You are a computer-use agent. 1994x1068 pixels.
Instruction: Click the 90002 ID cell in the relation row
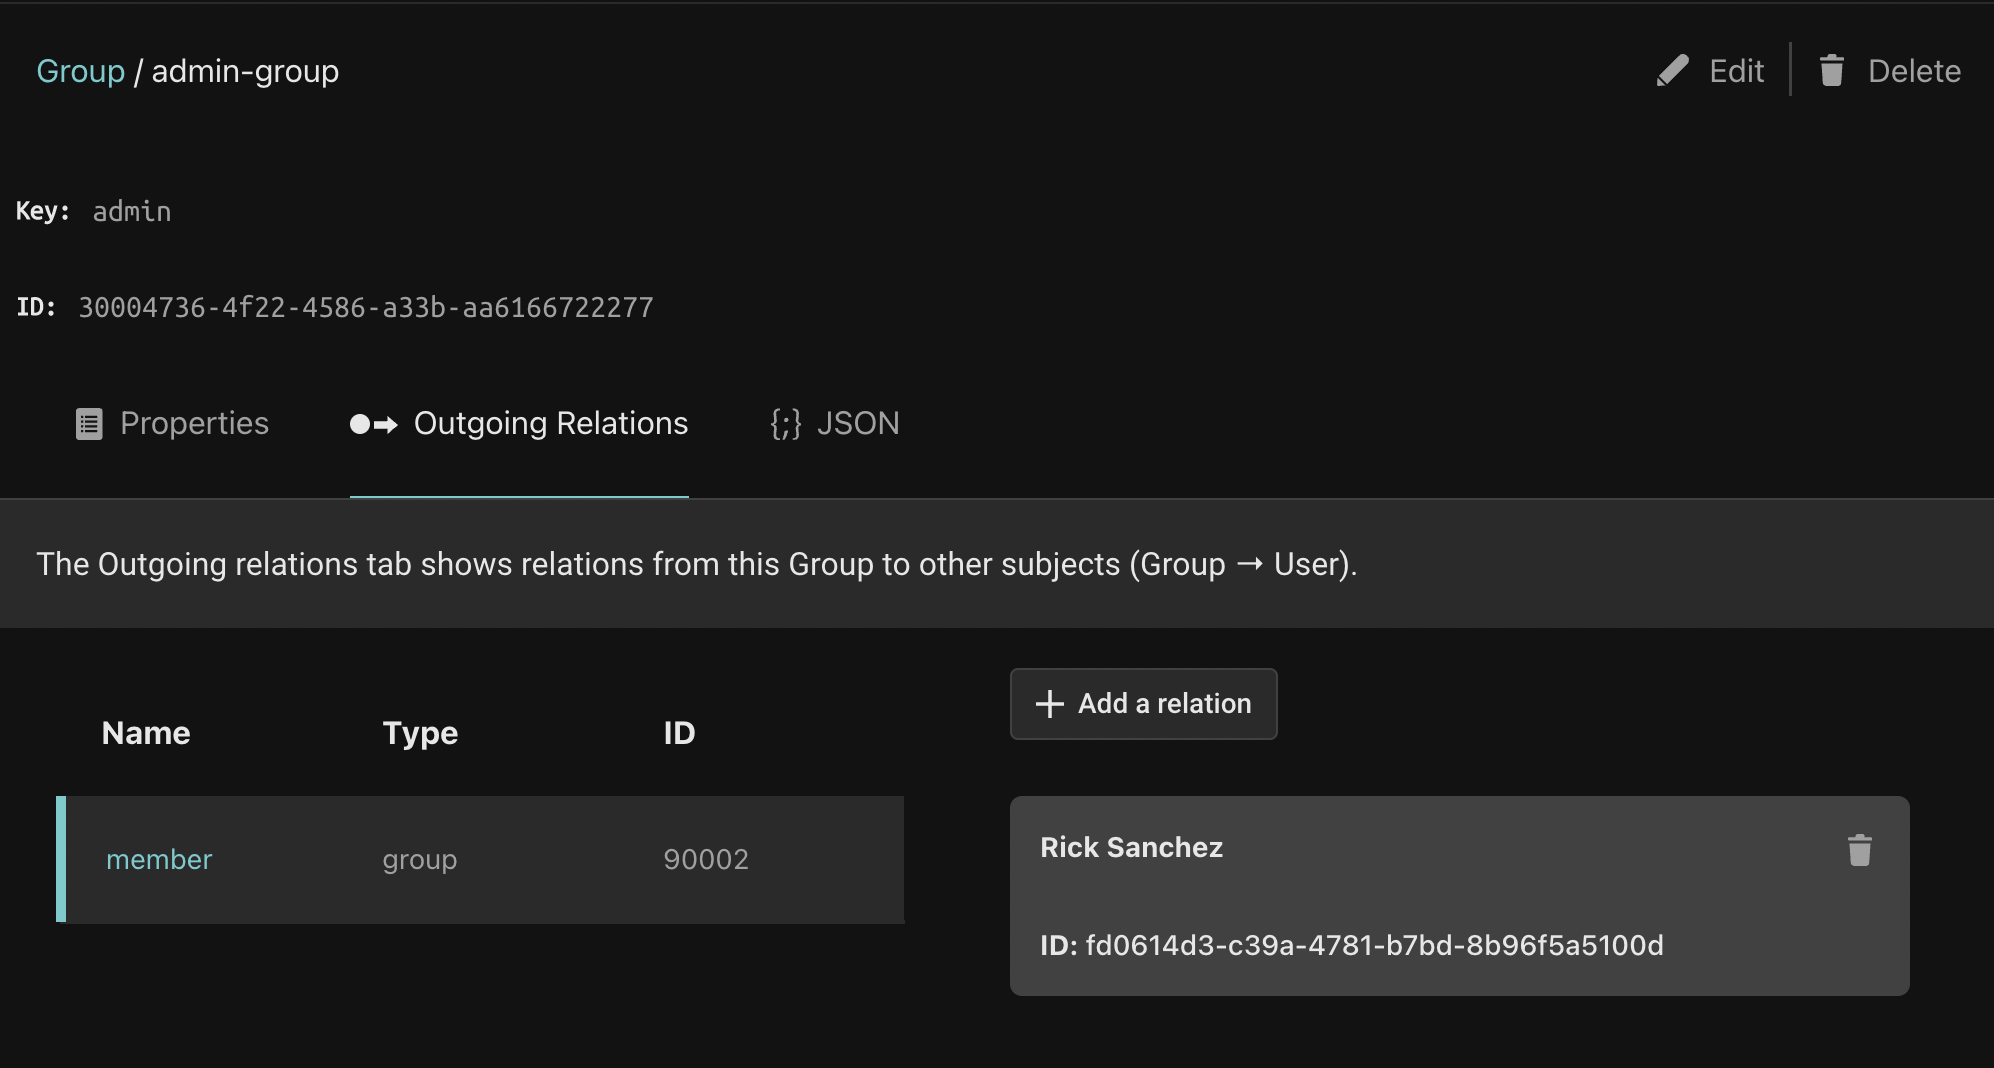coord(706,860)
